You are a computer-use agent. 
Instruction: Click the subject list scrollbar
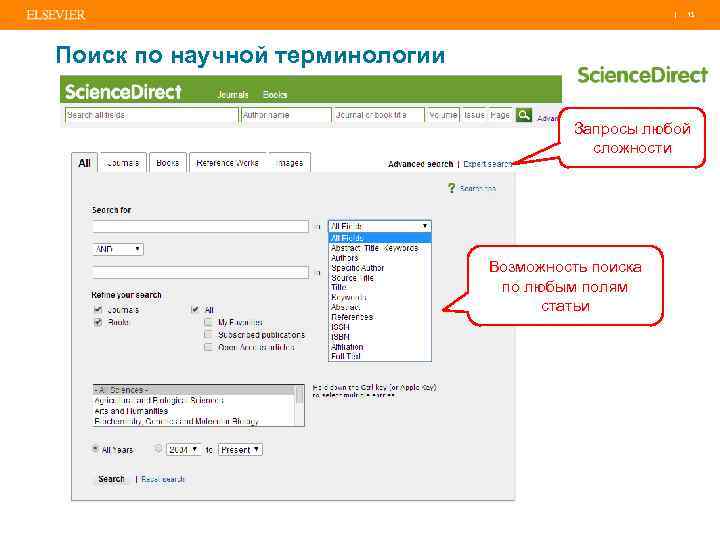(300, 405)
